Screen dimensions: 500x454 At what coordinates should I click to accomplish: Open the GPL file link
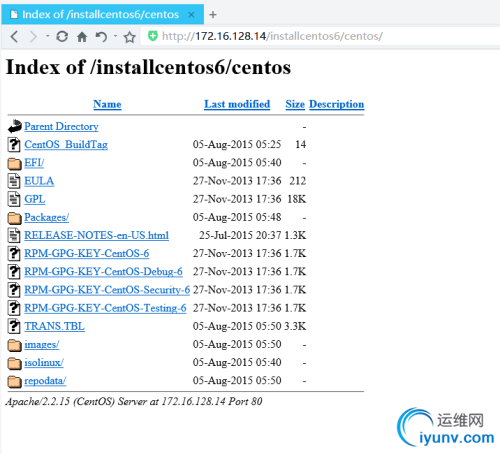tap(35, 199)
